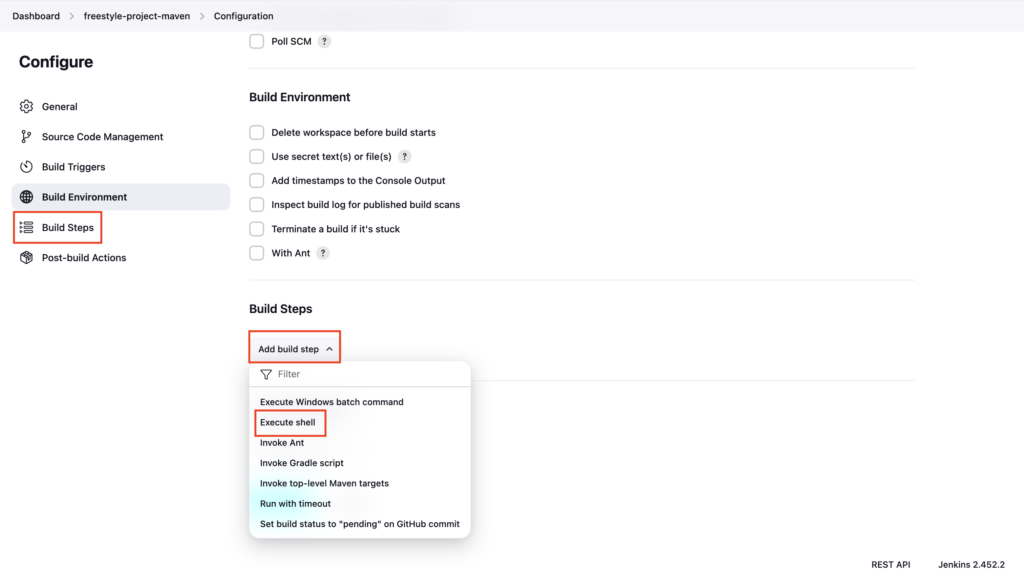Open the REST API link
Viewport: 1024px width, 586px height.
pos(891,564)
